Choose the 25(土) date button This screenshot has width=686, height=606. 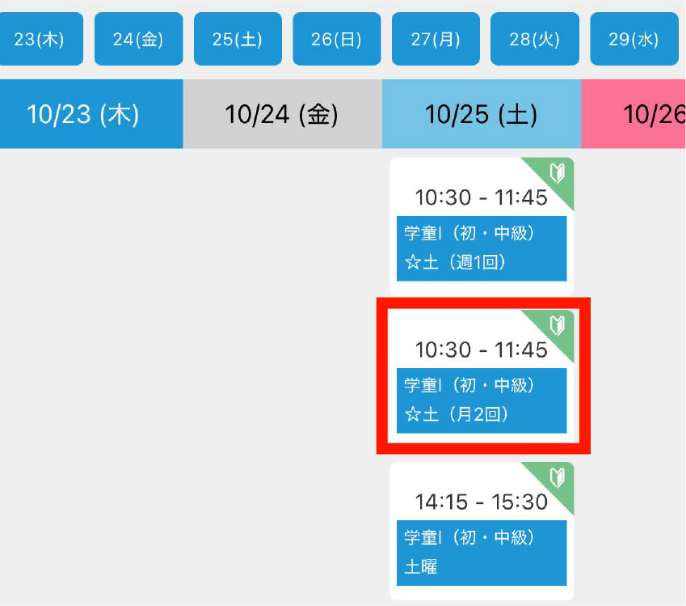pyautogui.click(x=237, y=39)
